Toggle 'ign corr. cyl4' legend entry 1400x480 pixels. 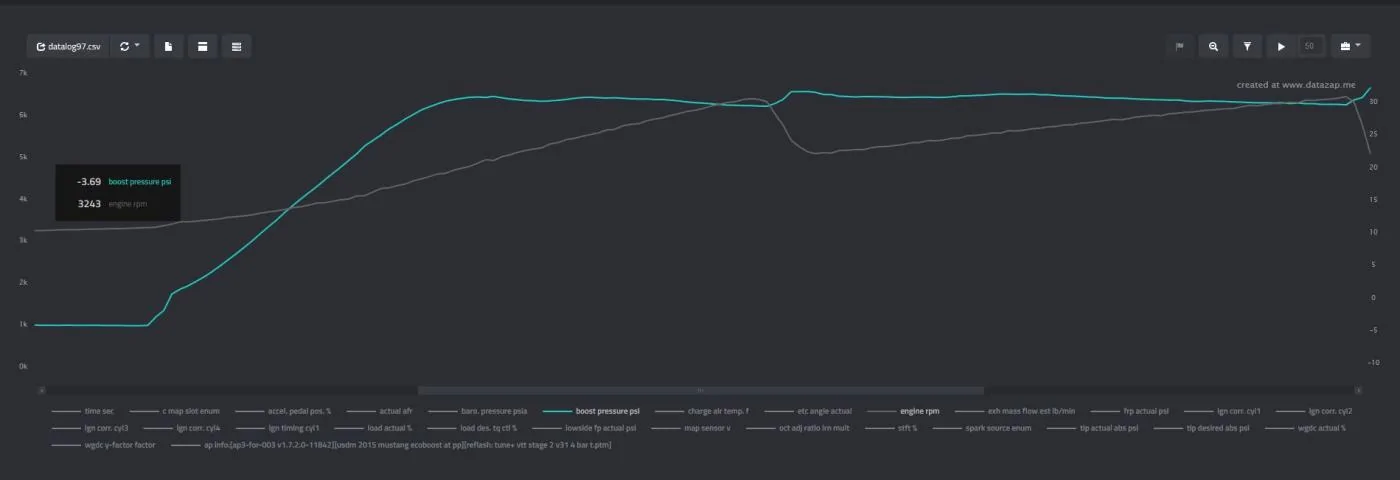point(182,427)
